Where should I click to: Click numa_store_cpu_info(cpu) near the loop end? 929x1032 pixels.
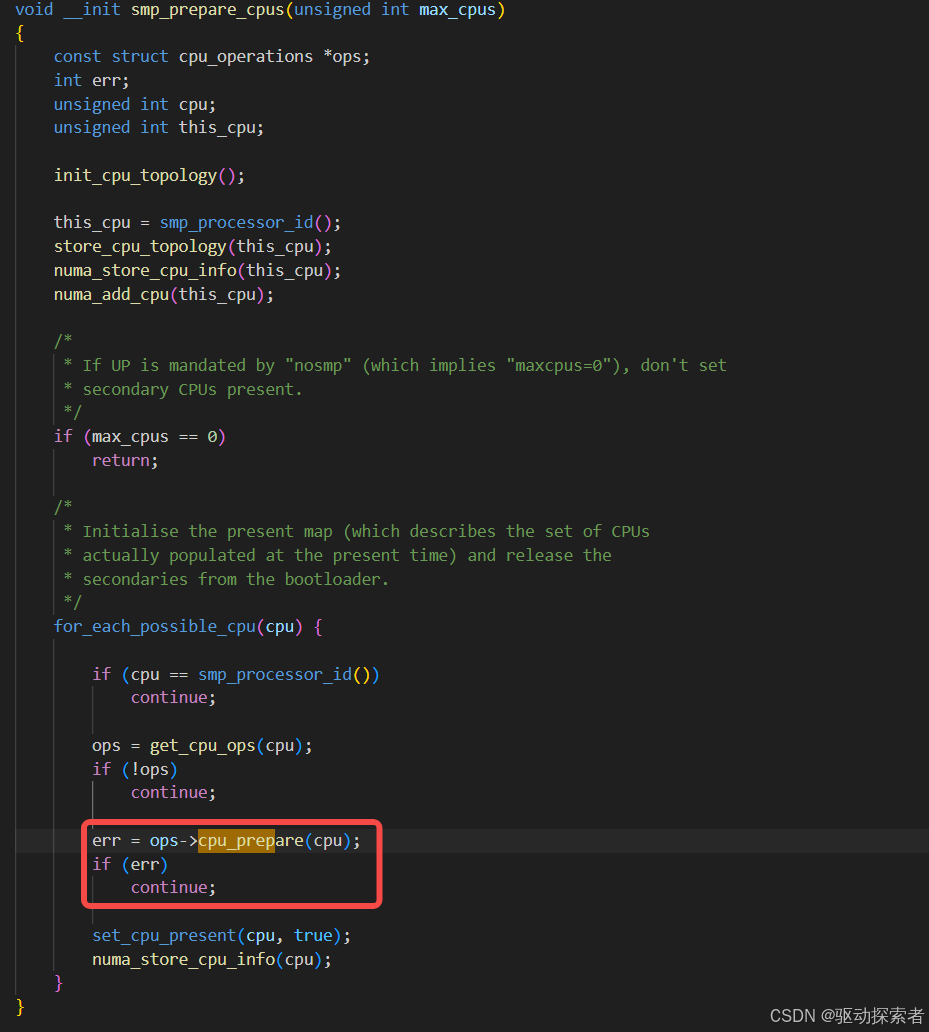(x=212, y=960)
